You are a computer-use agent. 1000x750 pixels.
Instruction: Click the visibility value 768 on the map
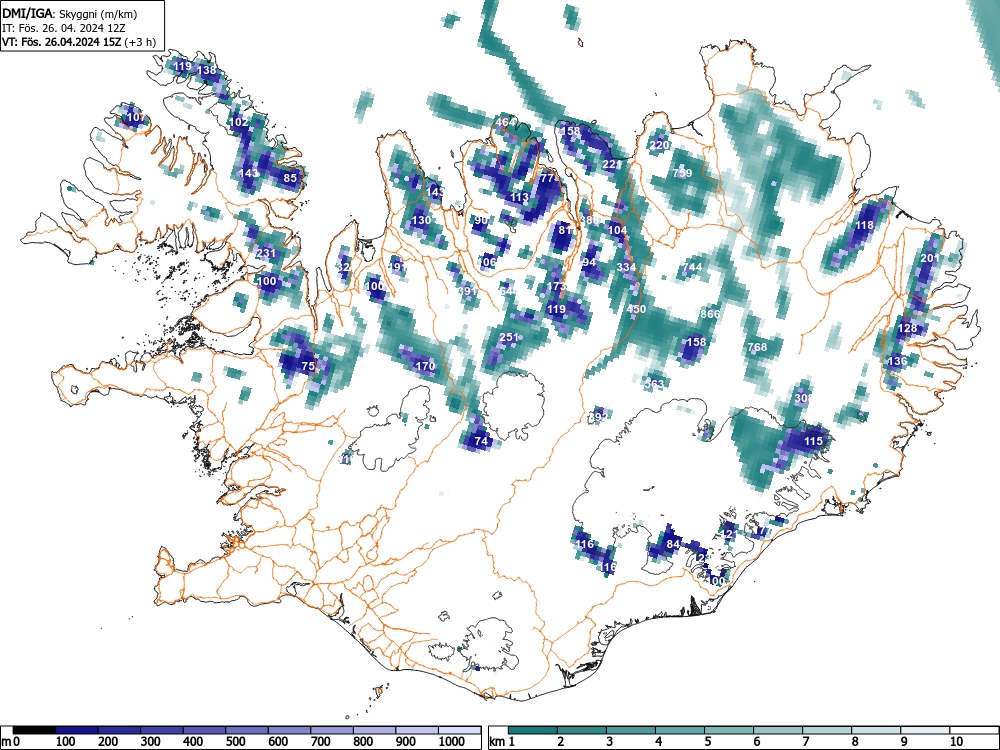757,347
